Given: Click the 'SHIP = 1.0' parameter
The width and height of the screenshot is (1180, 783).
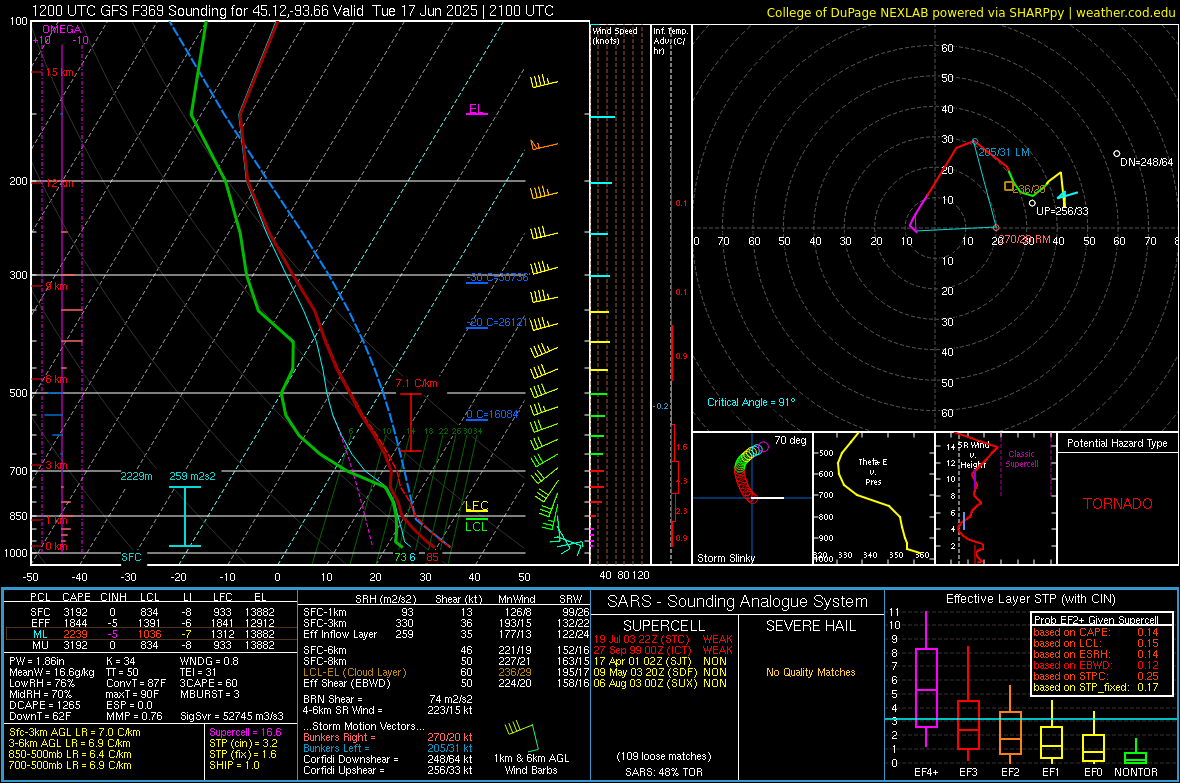Looking at the screenshot, I should 234,765.
